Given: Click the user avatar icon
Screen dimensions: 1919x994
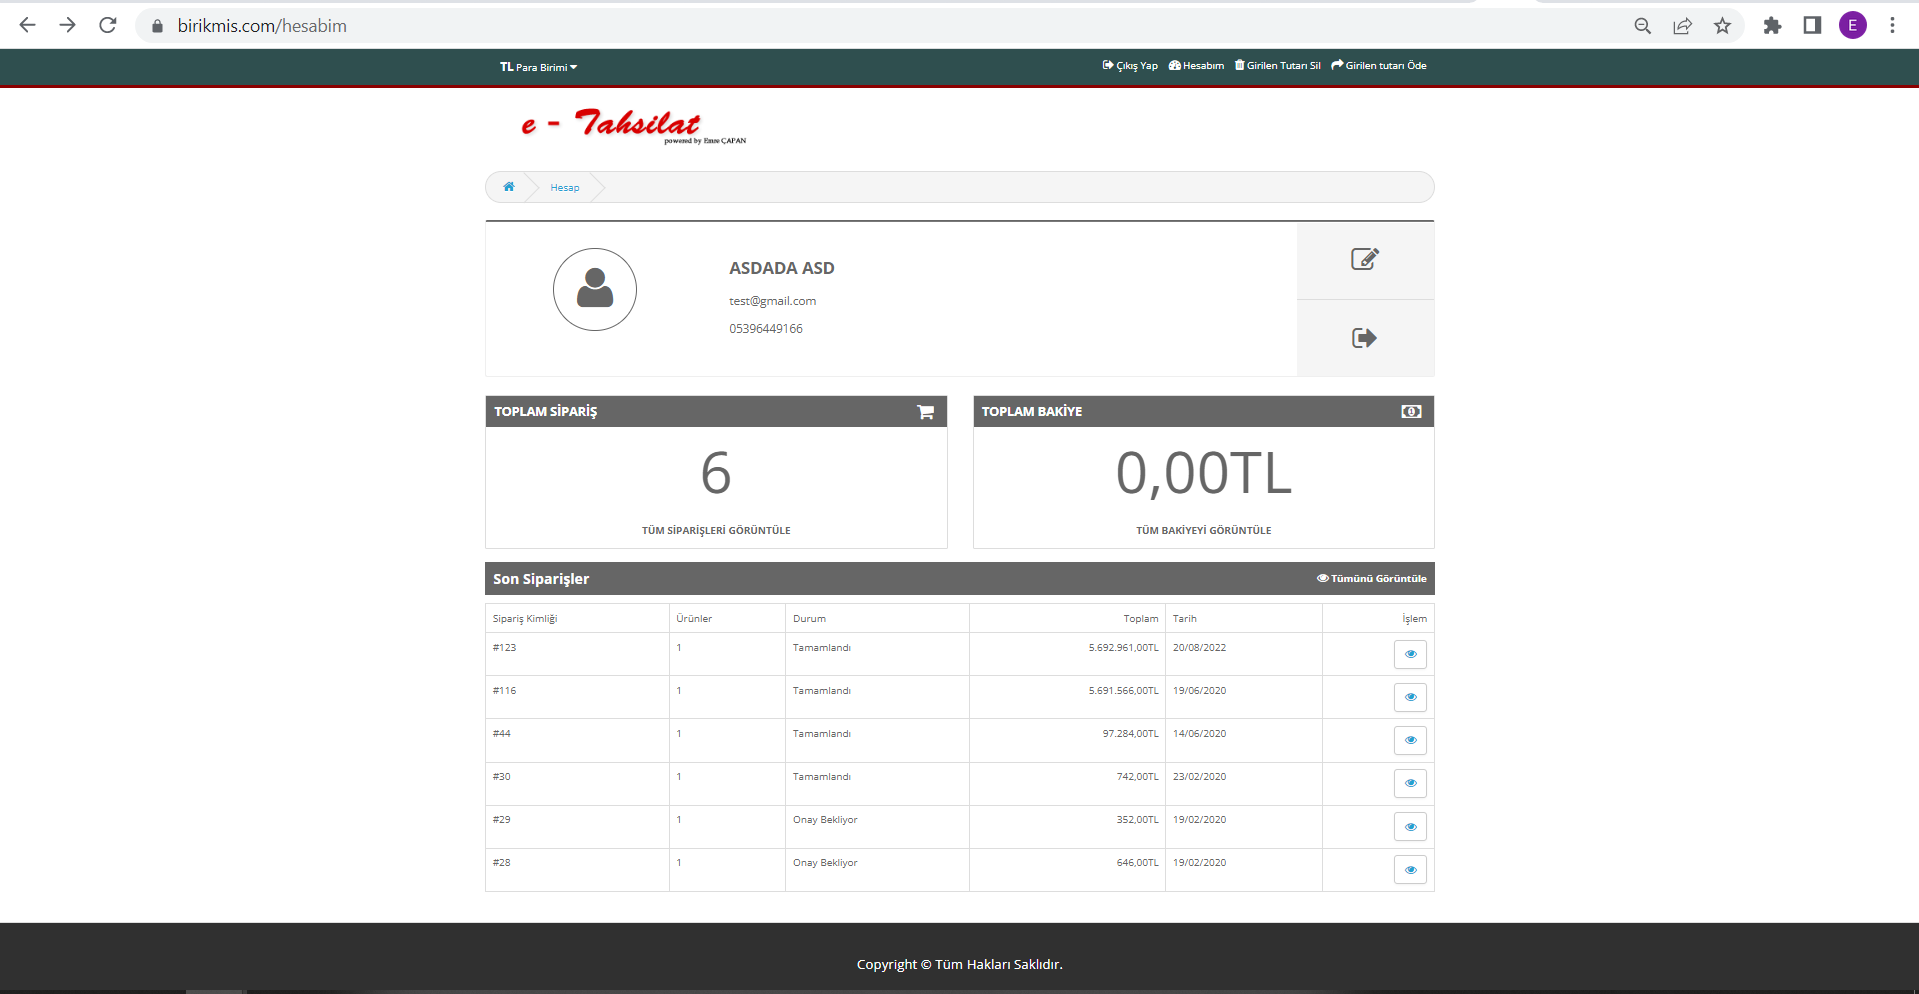Looking at the screenshot, I should click(595, 289).
